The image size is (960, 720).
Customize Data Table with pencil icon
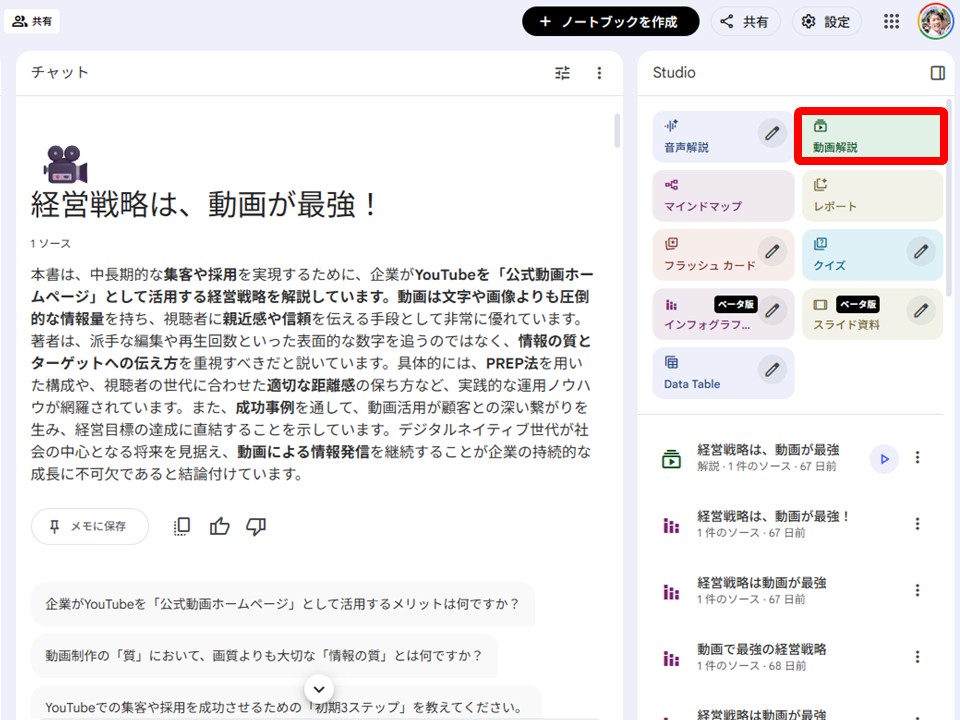772,370
